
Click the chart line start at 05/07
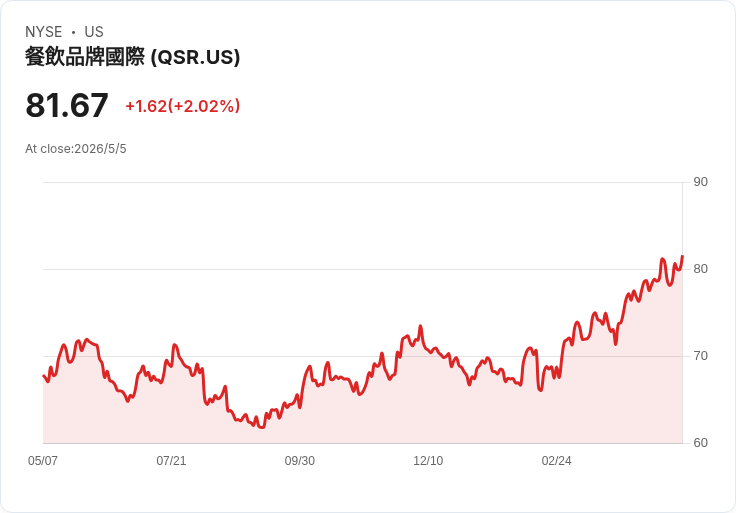(44, 375)
